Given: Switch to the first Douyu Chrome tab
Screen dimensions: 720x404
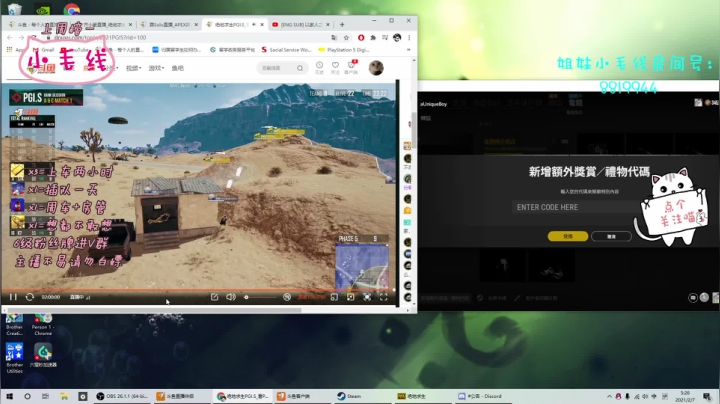Looking at the screenshot, I should coord(37,25).
